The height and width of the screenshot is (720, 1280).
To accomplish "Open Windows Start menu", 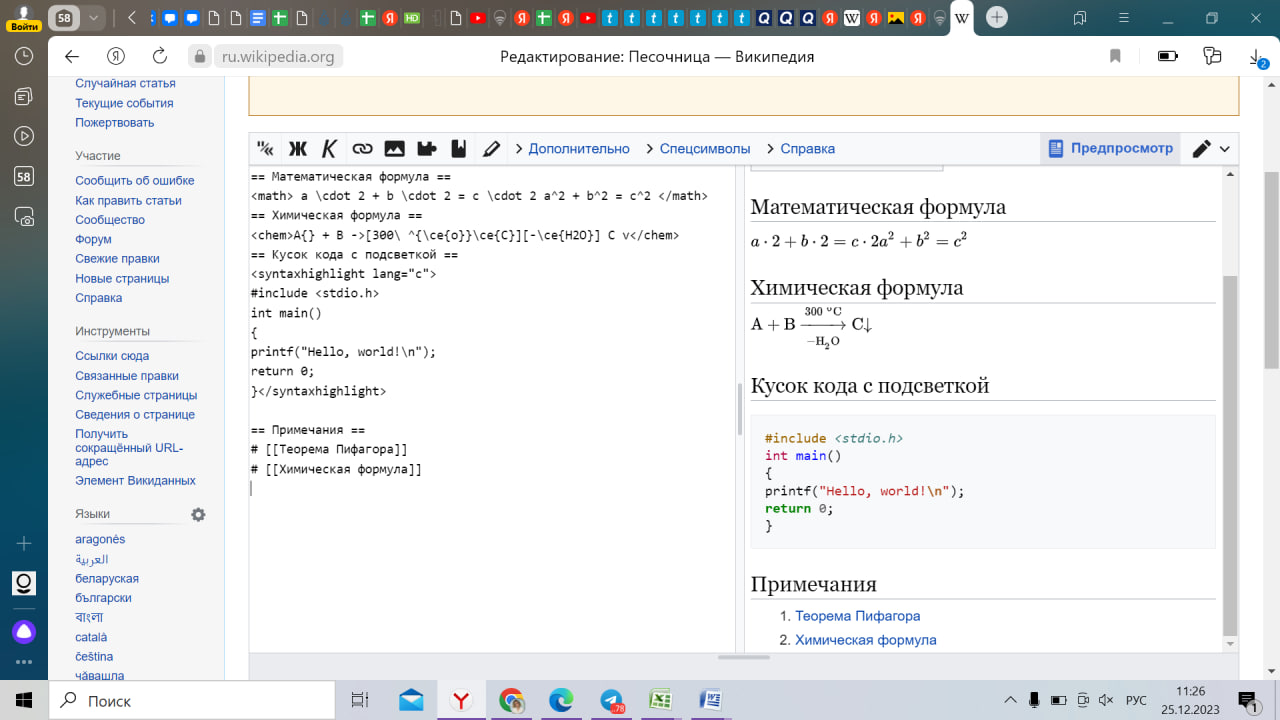I will [x=24, y=700].
